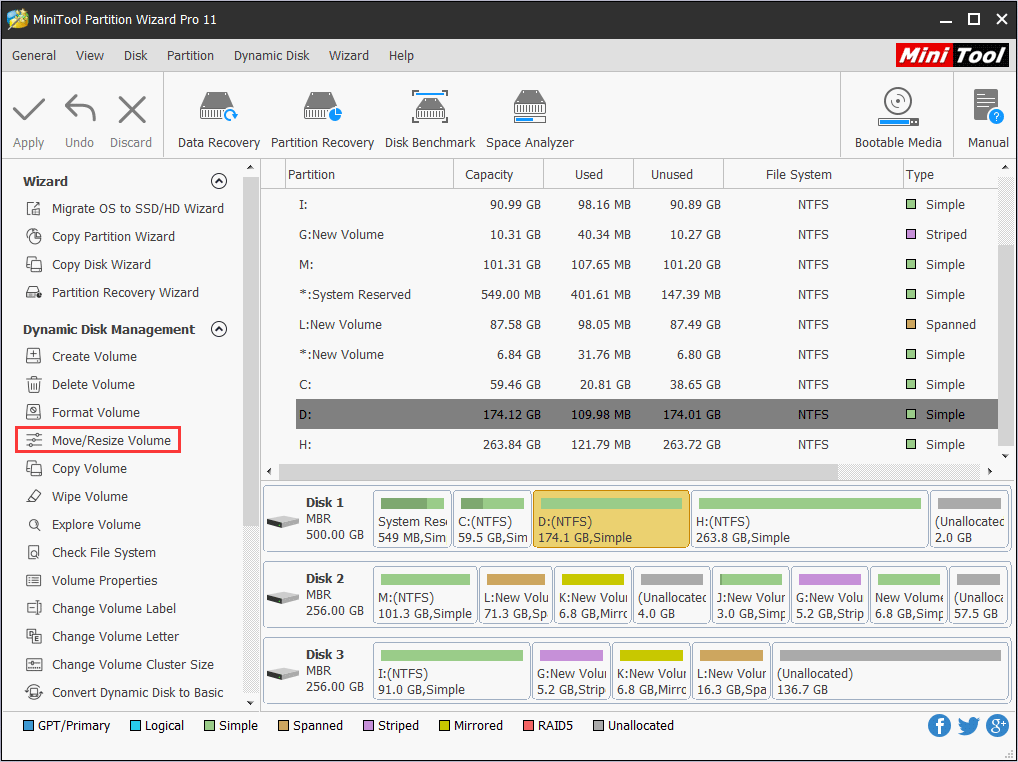The image size is (1018, 762).
Task: Choose Change Volume Cluster Size
Action: (119, 664)
